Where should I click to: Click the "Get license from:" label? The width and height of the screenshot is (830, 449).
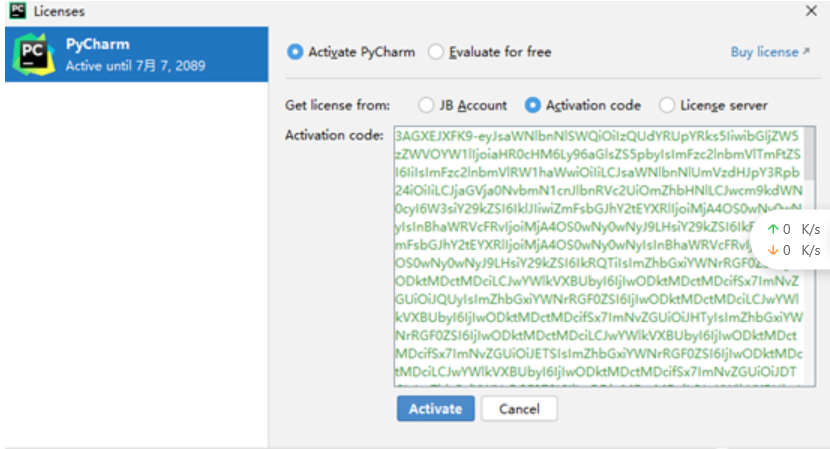tap(337, 105)
